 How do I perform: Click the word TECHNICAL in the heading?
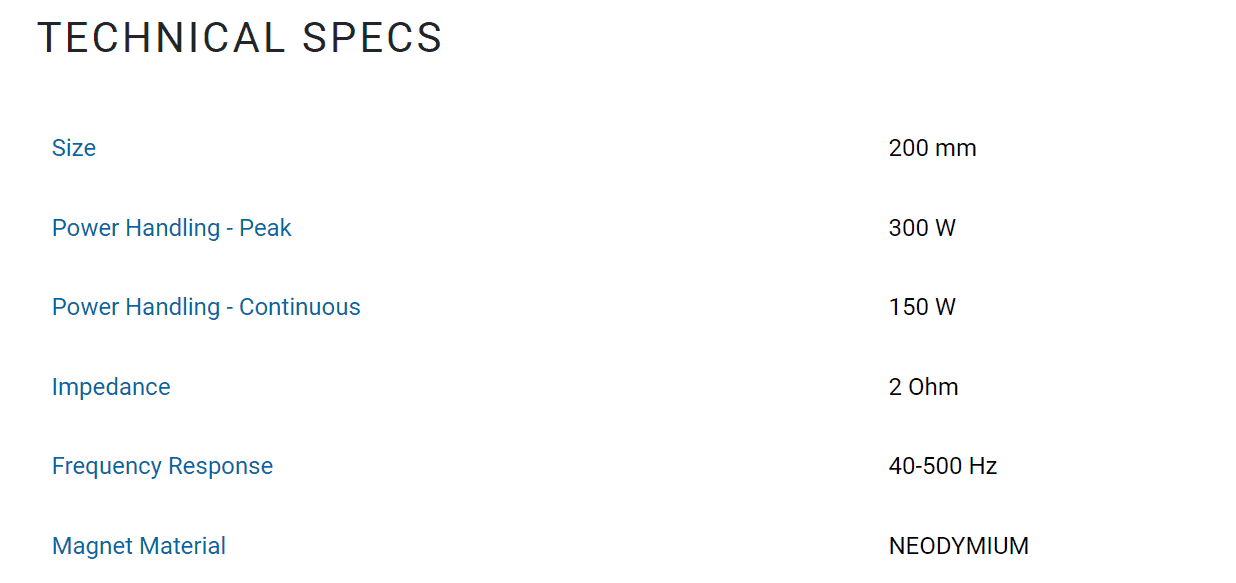pyautogui.click(x=162, y=38)
